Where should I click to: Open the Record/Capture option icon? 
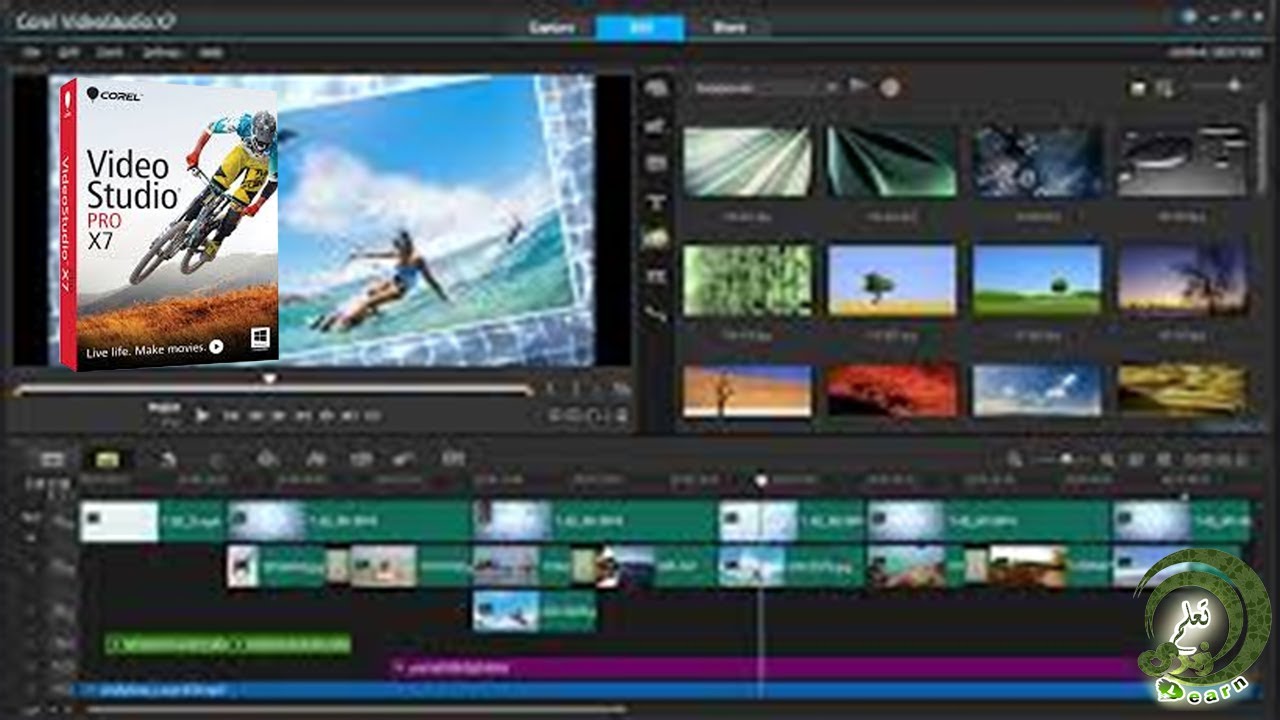tap(268, 459)
